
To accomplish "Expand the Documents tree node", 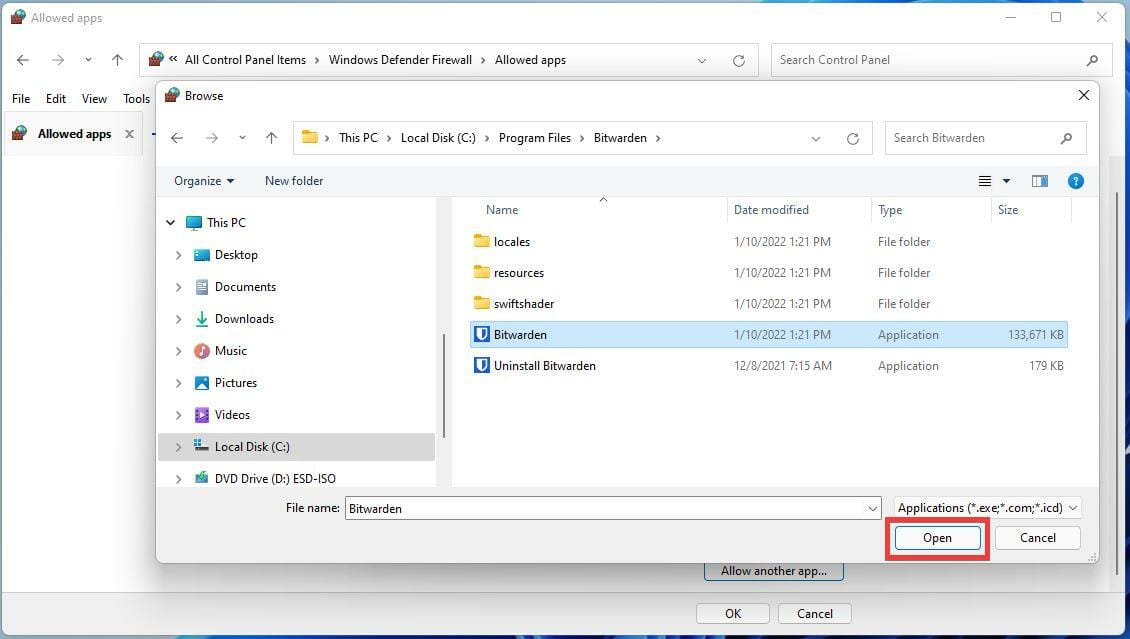I will pyautogui.click(x=179, y=287).
